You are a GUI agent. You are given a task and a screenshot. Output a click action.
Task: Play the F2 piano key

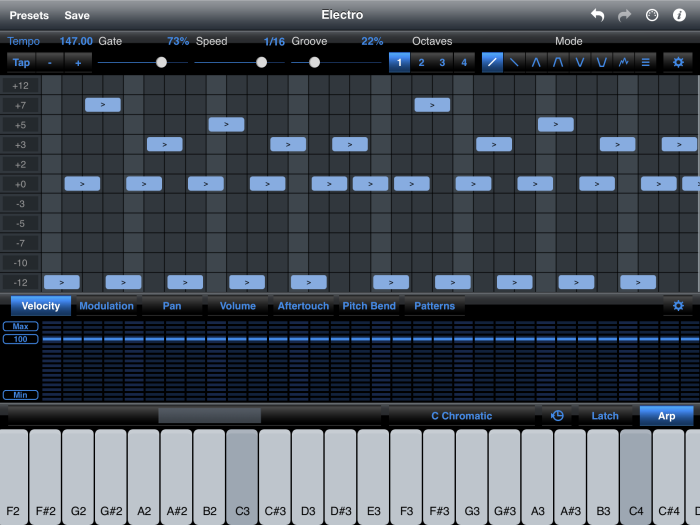(x=13, y=477)
